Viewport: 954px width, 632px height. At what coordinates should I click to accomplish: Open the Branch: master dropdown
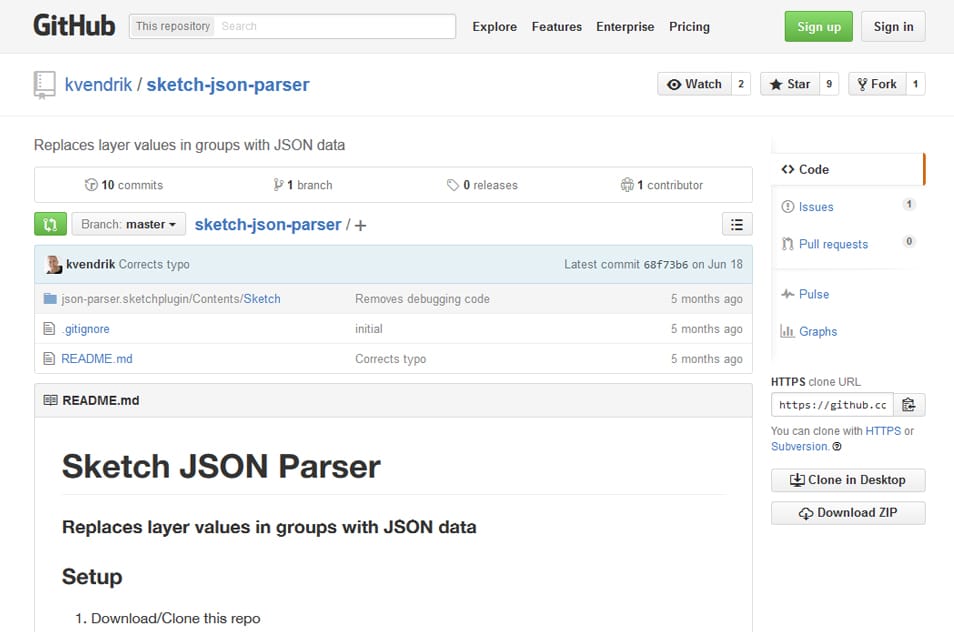(x=128, y=224)
